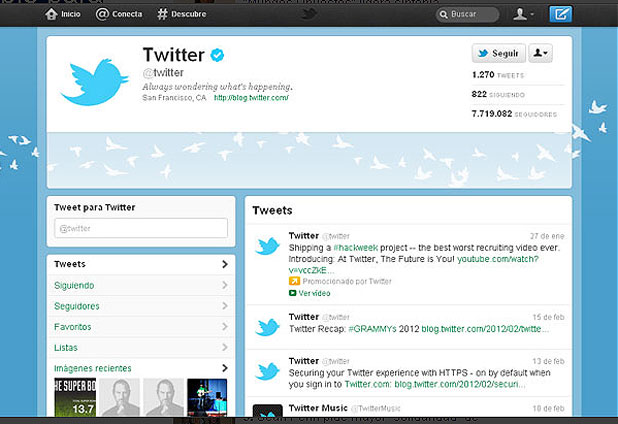Open the first Steve Jobs portrait thumbnail
618x424 pixels.
[x=119, y=397]
